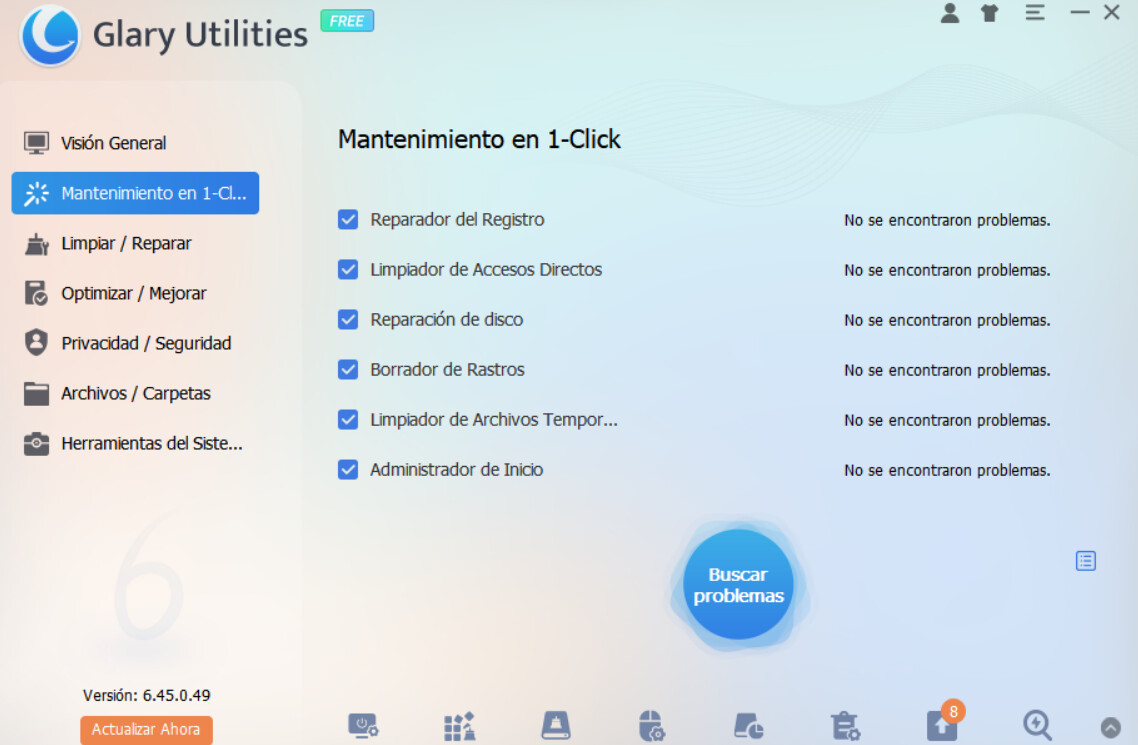
Task: Expand the bottom toolbar with the up chevron
Action: (x=1110, y=727)
